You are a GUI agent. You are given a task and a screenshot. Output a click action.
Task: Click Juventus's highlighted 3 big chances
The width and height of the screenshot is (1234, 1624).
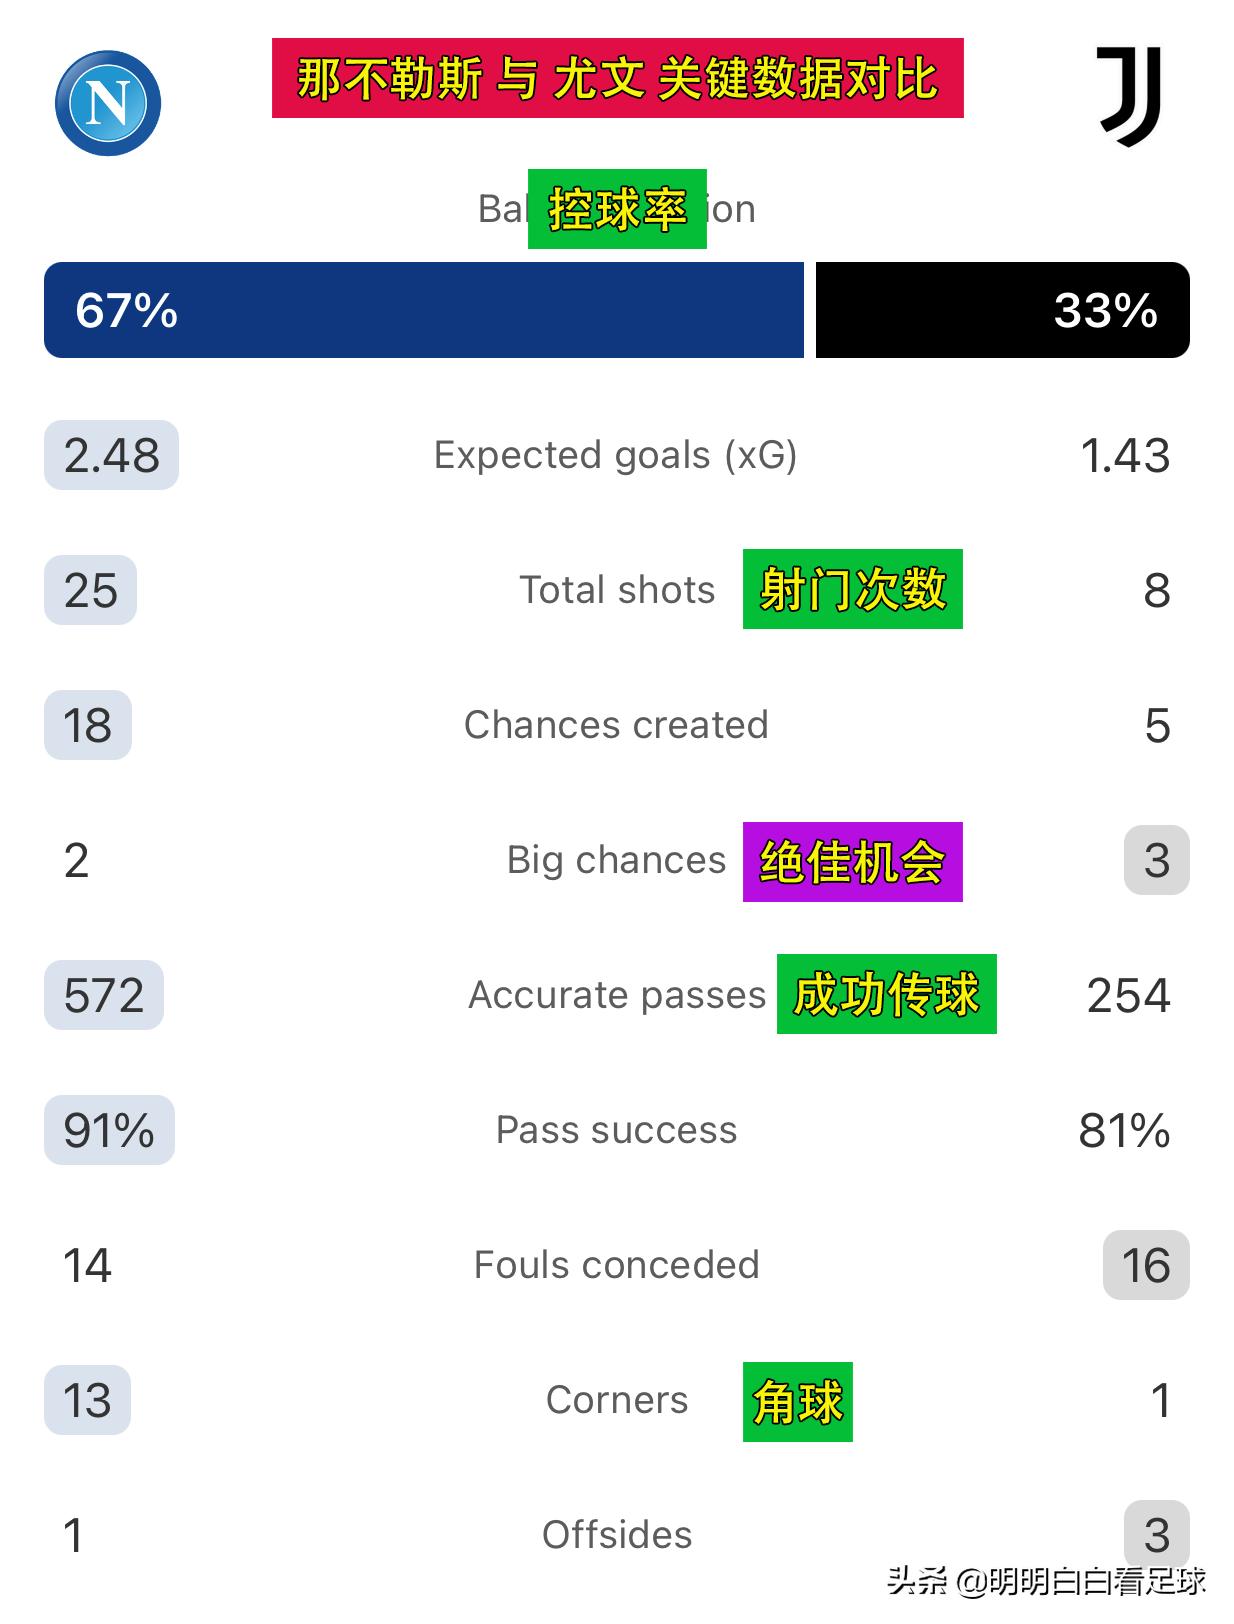(x=1156, y=860)
